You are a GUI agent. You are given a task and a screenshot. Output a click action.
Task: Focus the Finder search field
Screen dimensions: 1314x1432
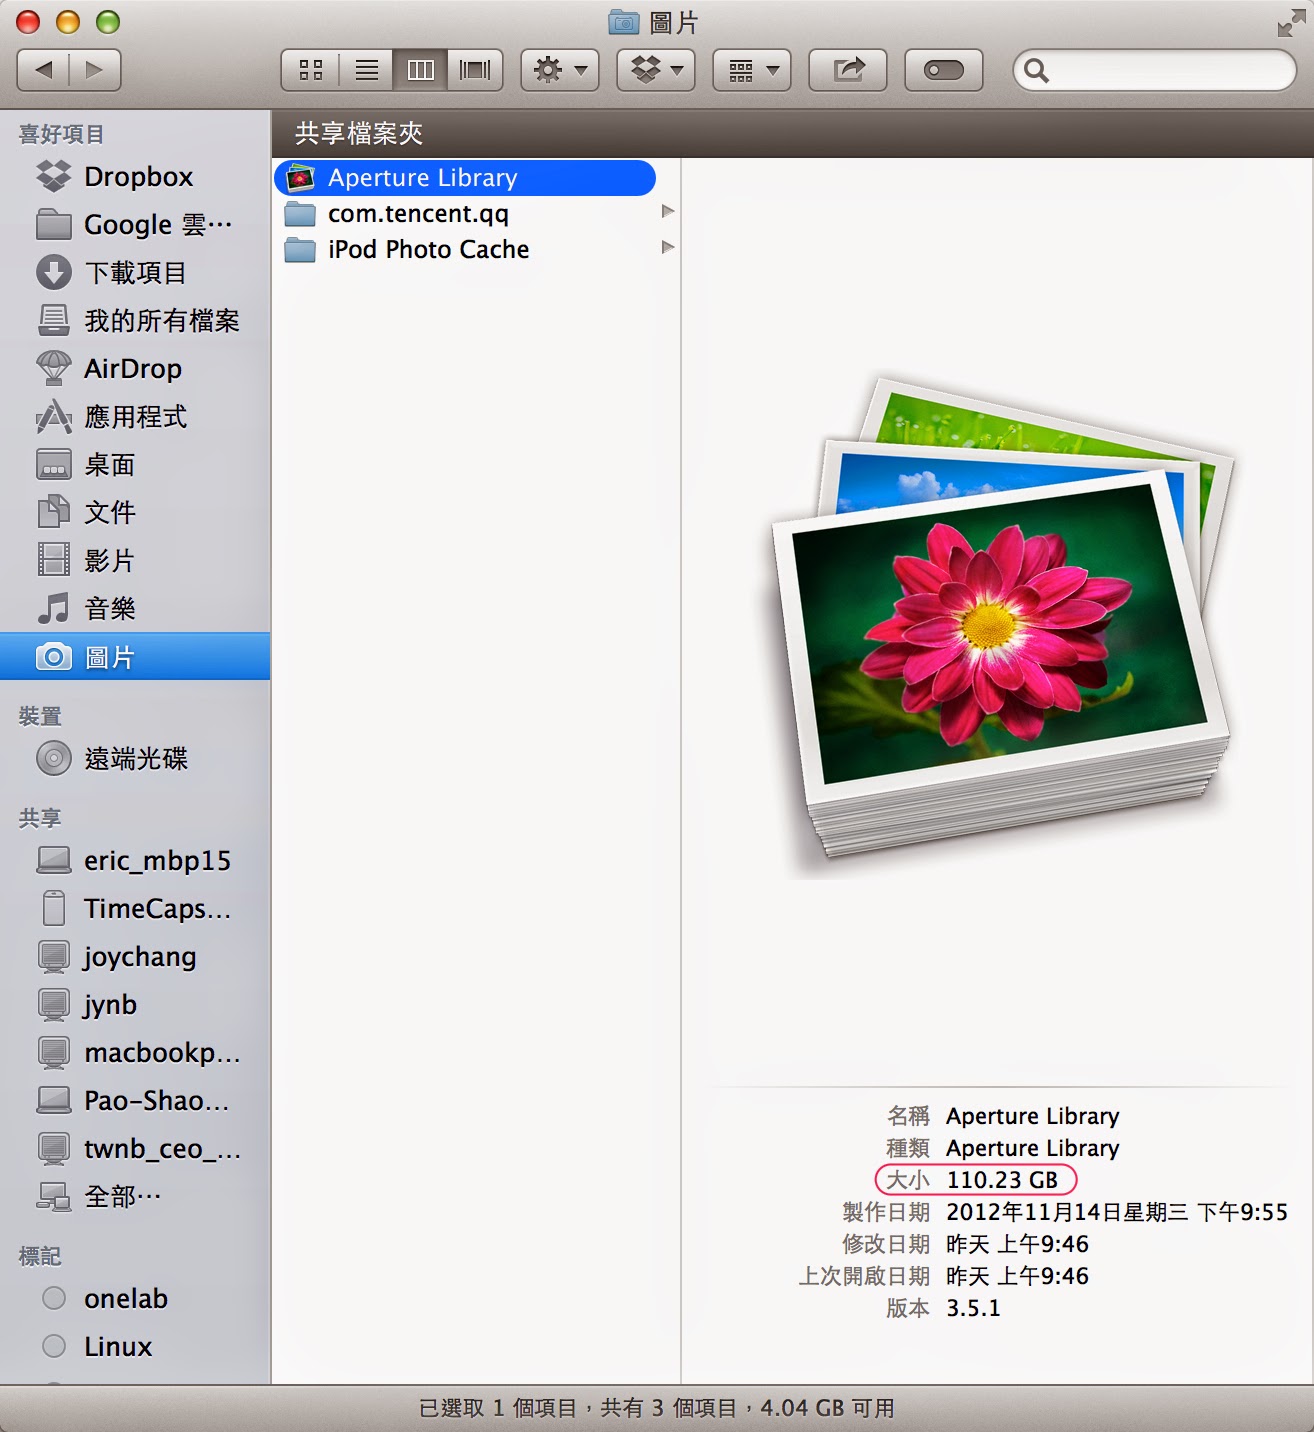[1155, 70]
